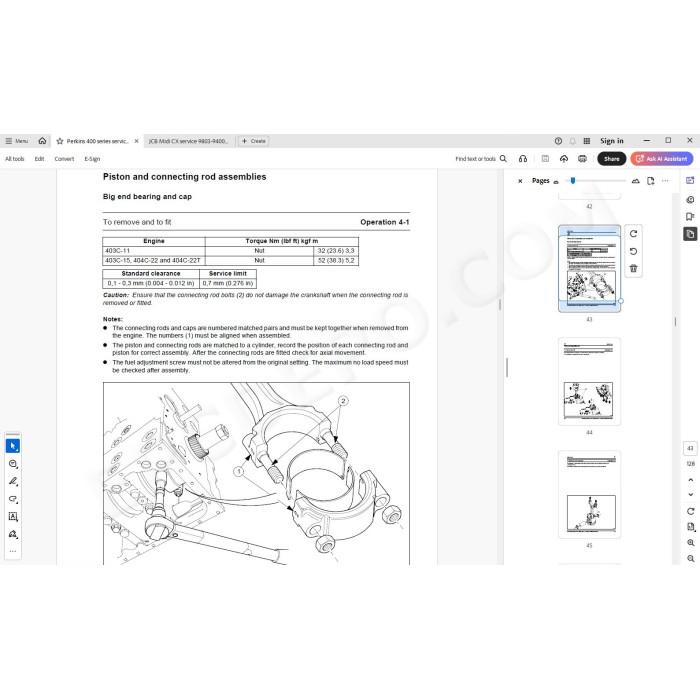The image size is (700, 700).
Task: Switch to Perkins 400 series service tab
Action: point(97,141)
